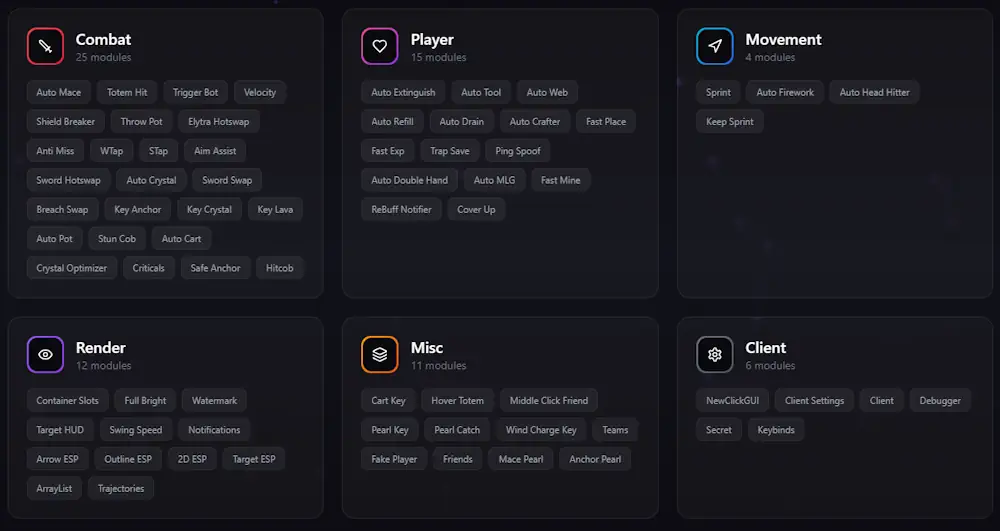Pick the Auto Firework module
Screen dimensions: 1000x531
[785, 92]
